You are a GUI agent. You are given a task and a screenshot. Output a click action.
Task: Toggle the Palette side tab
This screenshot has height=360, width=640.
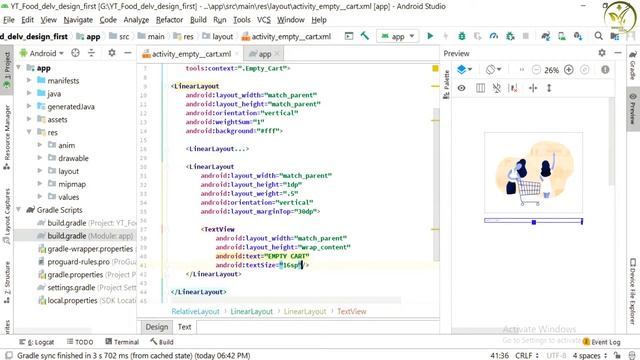click(x=446, y=84)
